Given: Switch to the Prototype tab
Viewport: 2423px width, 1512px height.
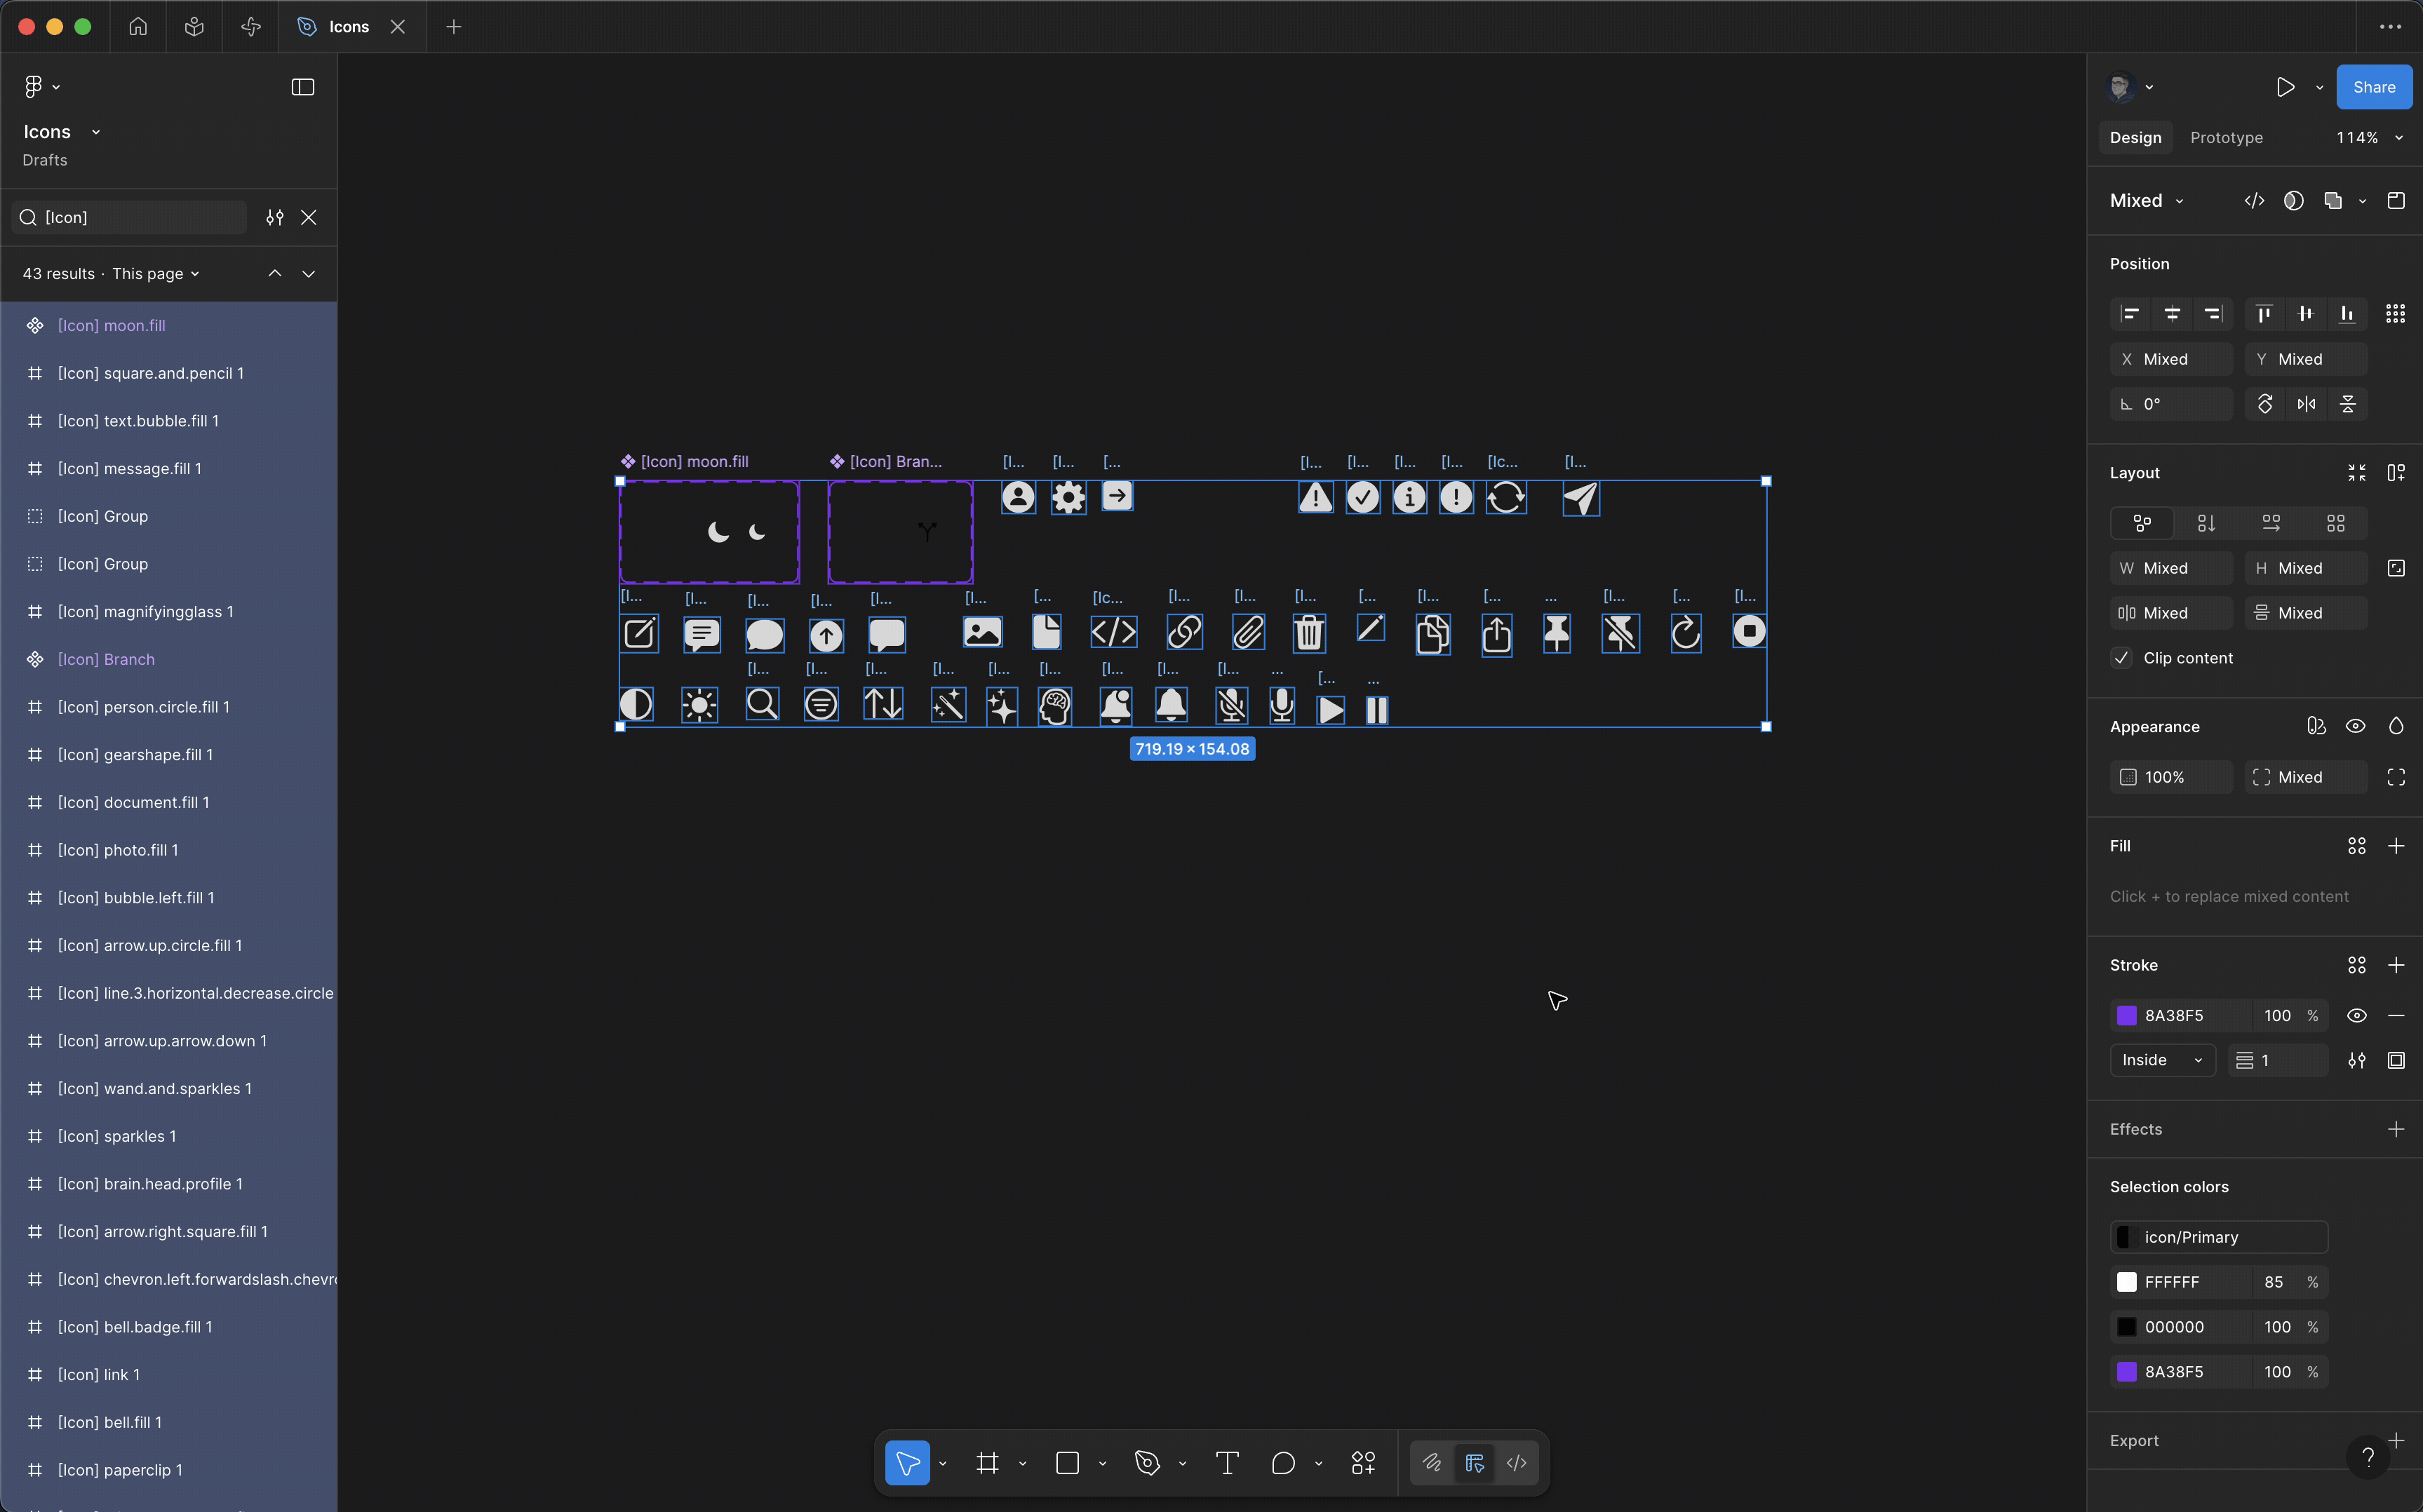Looking at the screenshot, I should click(x=2225, y=138).
